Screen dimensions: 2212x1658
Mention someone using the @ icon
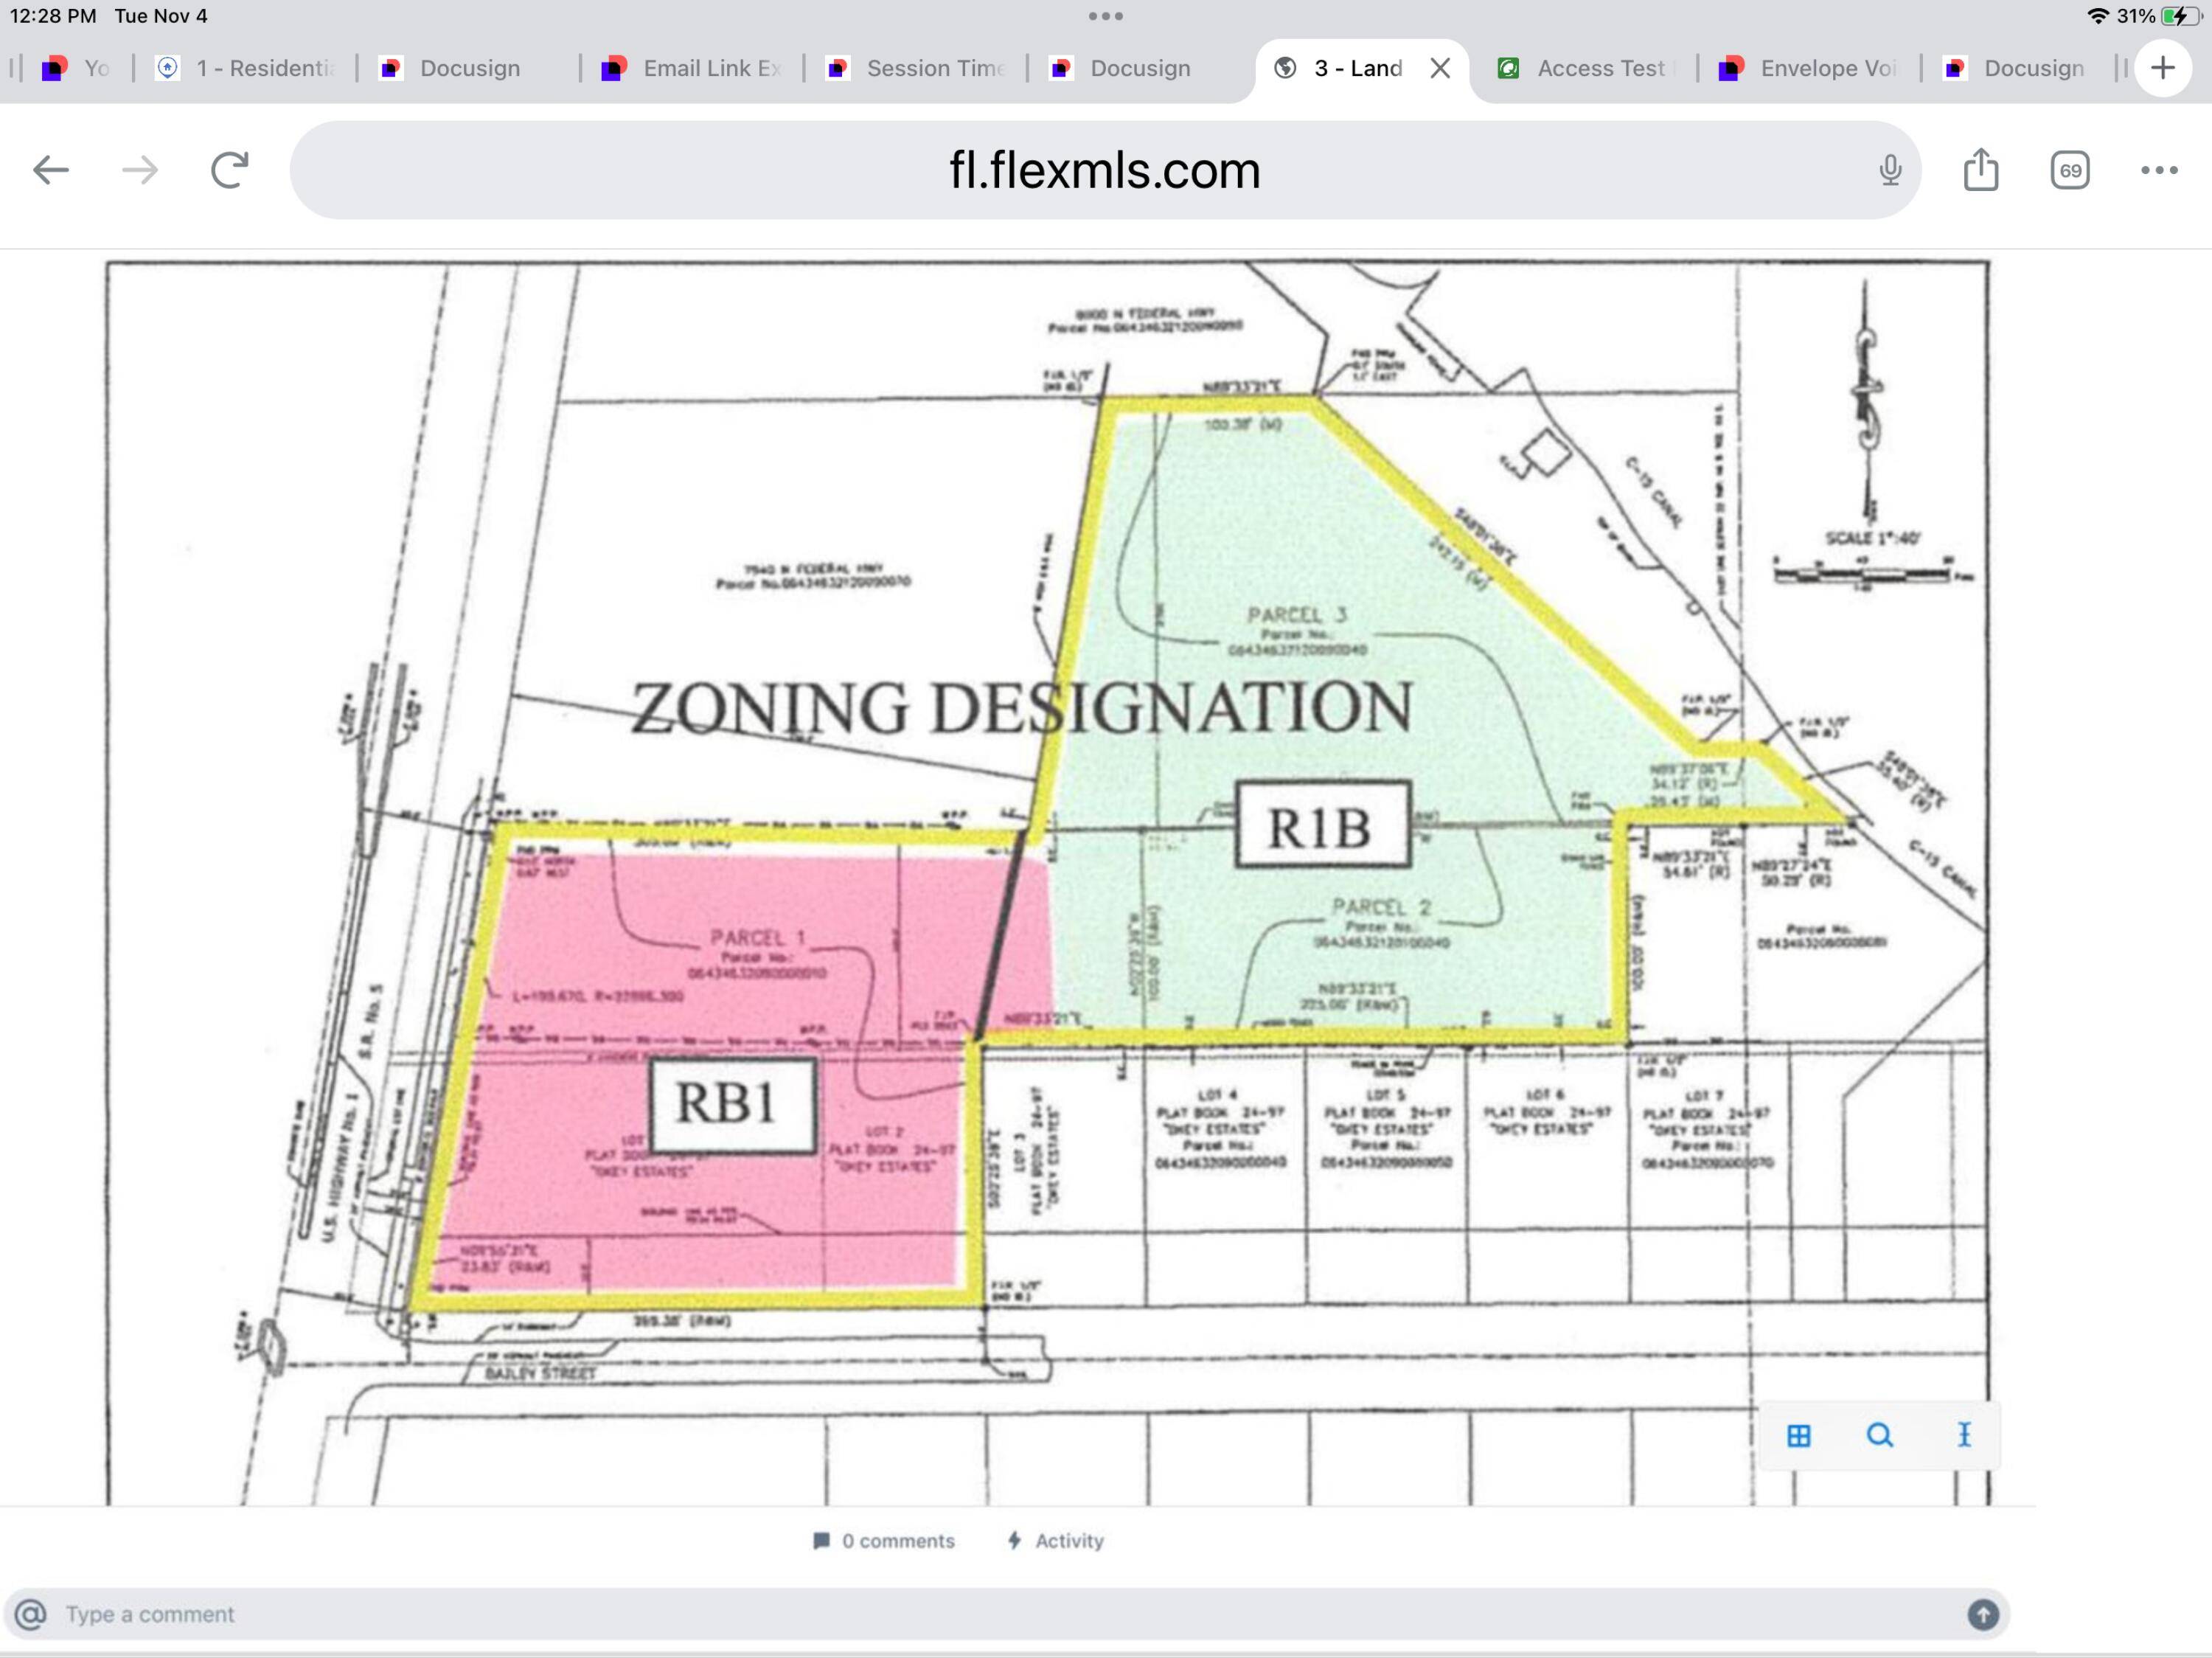click(30, 1613)
